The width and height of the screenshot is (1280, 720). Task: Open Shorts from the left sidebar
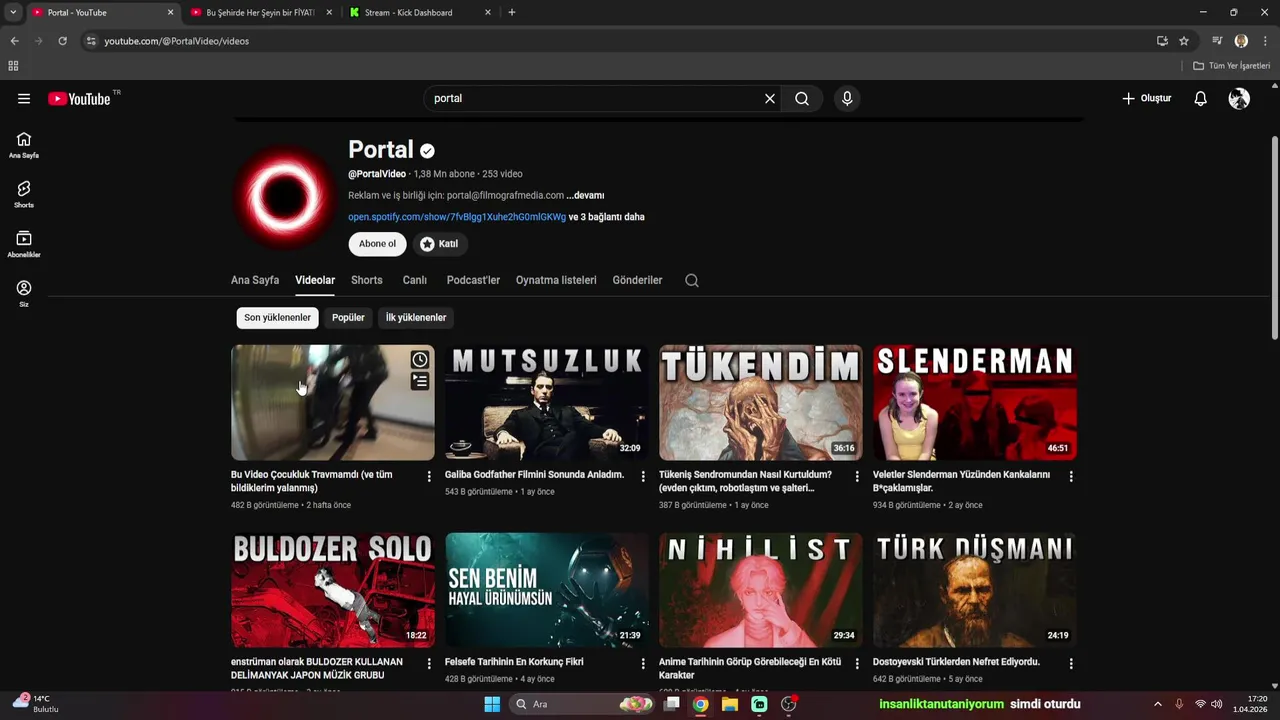24,194
